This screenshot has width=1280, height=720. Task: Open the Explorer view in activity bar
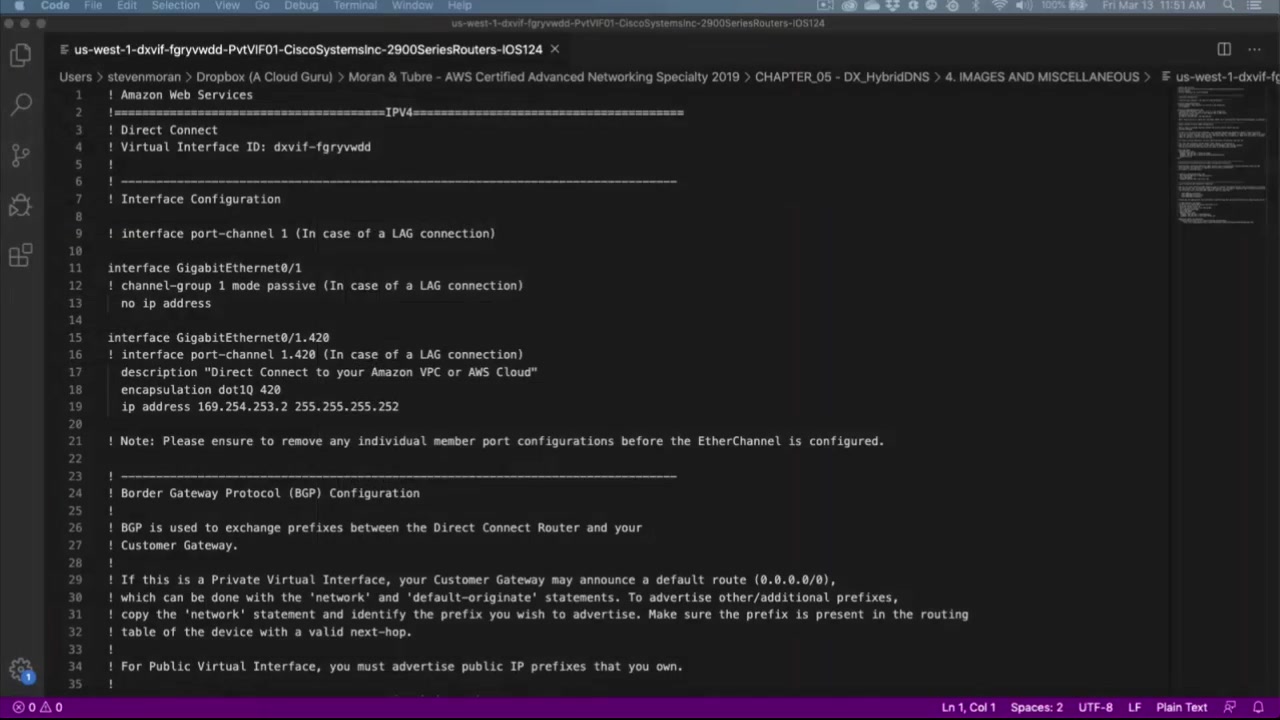pyautogui.click(x=20, y=56)
